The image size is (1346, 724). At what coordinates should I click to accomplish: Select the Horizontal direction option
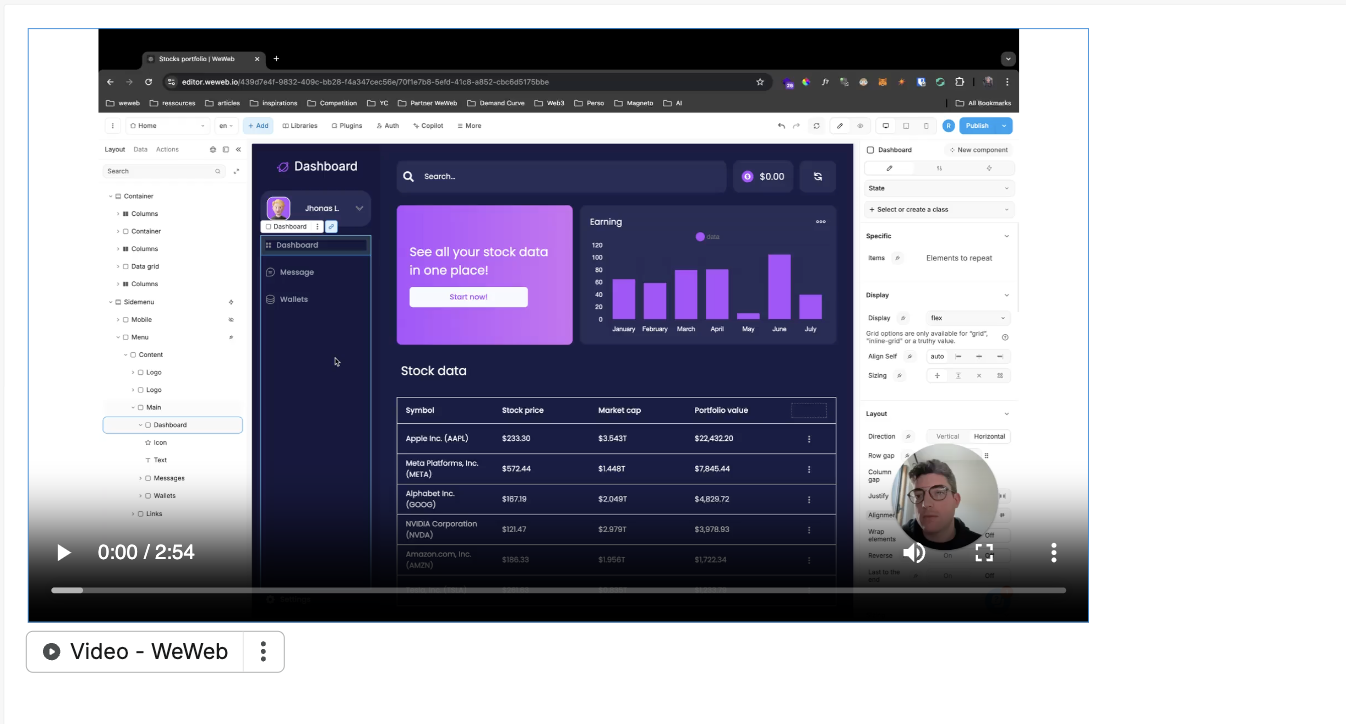click(989, 436)
